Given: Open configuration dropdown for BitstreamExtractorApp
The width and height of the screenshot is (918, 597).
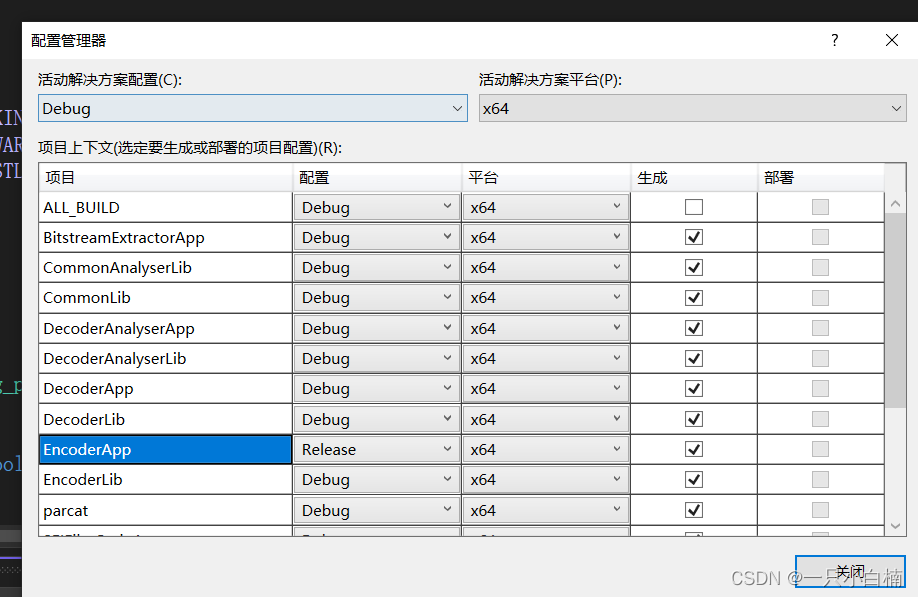Looking at the screenshot, I should click(376, 237).
